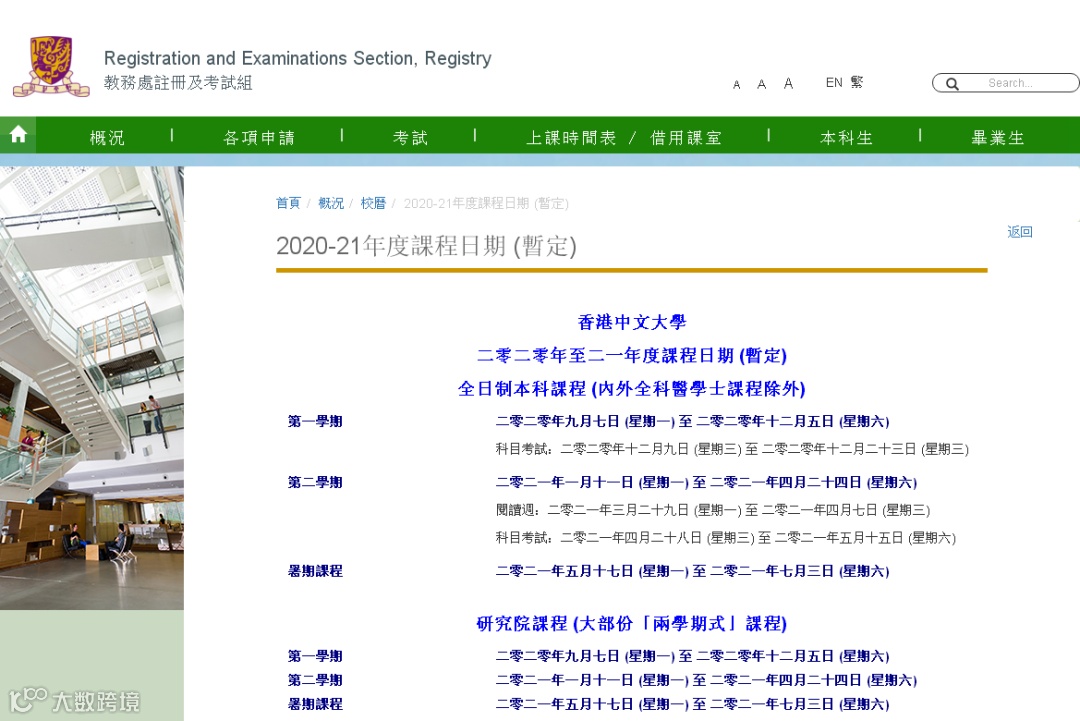
Task: Switch language to EN
Action: [x=833, y=83]
